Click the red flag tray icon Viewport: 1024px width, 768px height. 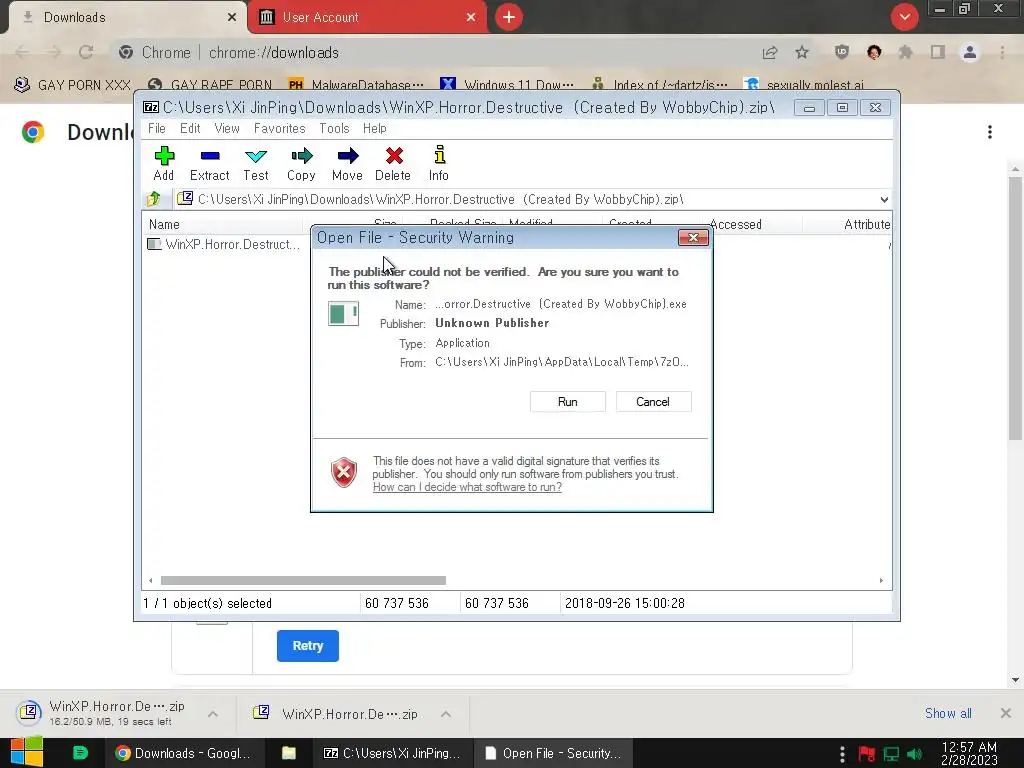coord(867,754)
